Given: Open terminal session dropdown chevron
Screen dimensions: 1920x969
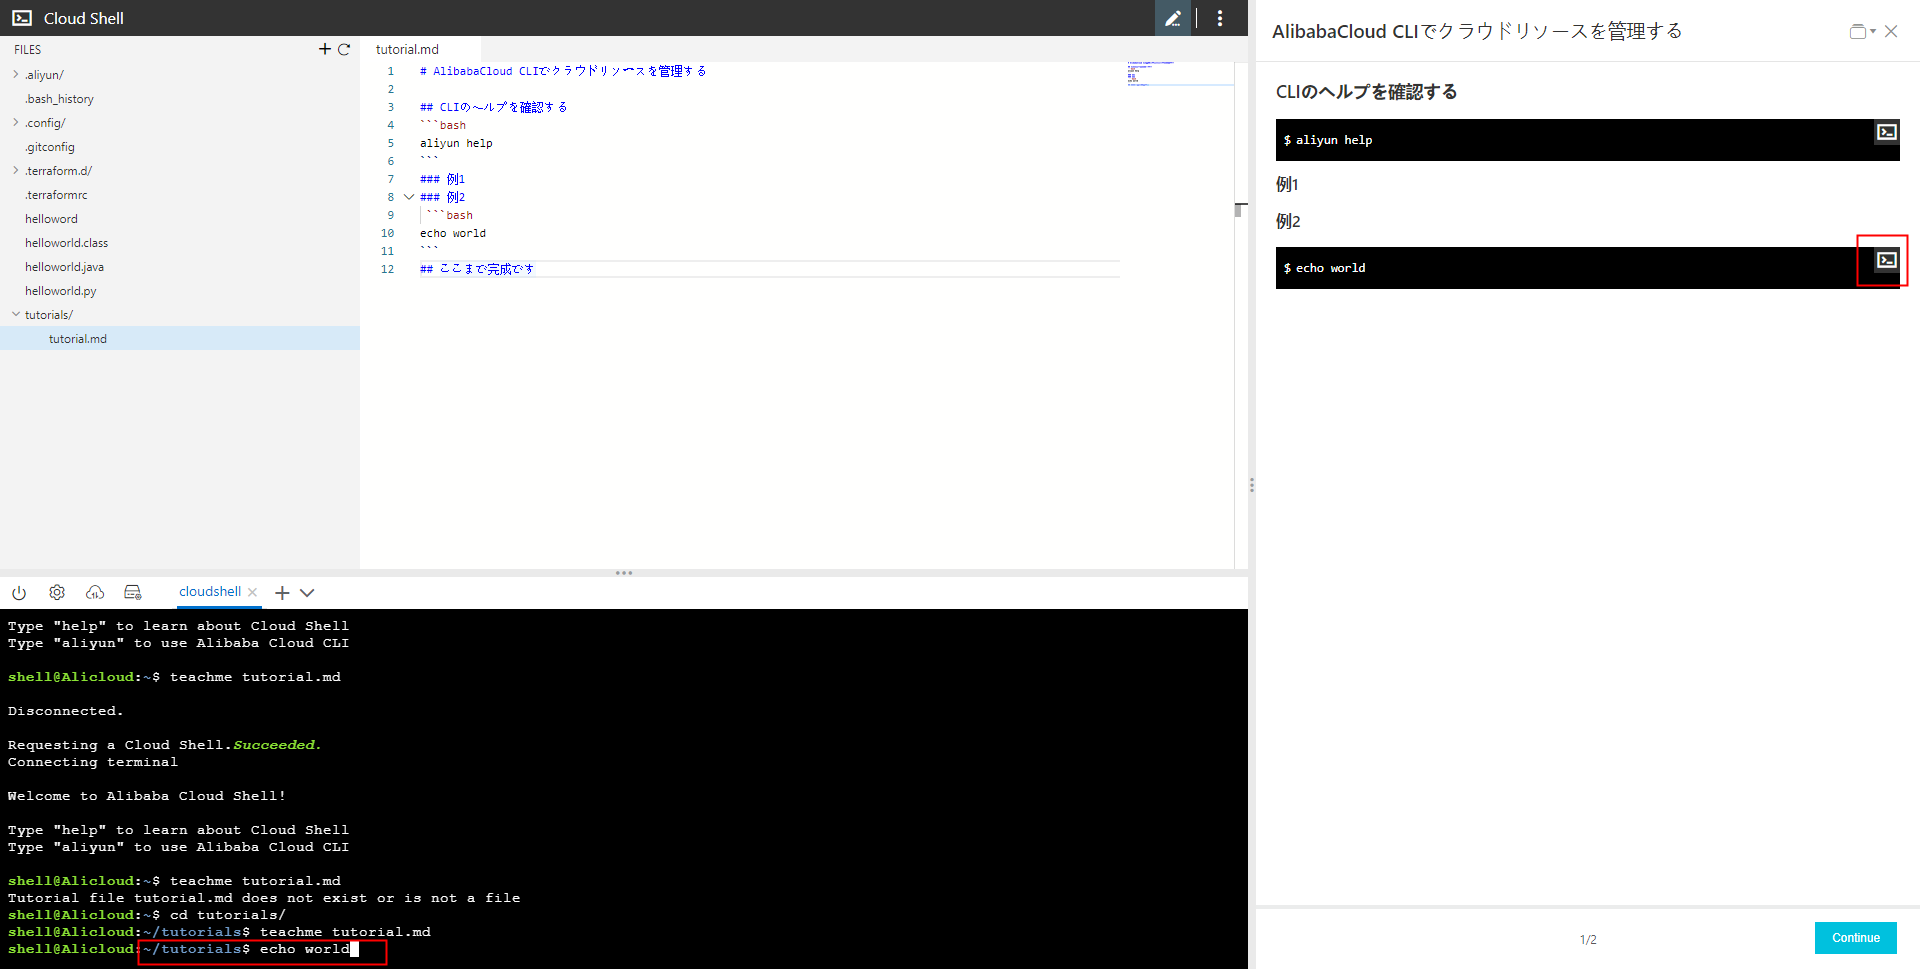Looking at the screenshot, I should click(307, 593).
